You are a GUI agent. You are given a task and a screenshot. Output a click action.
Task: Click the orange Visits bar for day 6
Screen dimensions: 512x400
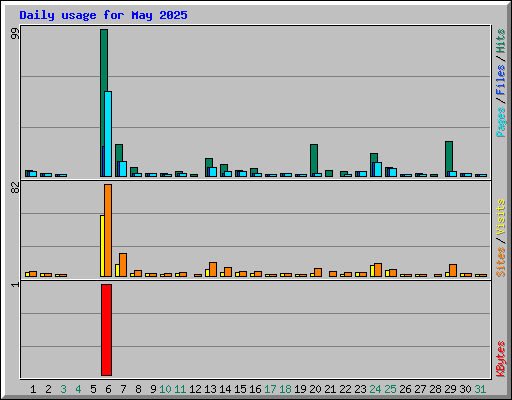[x=108, y=230]
